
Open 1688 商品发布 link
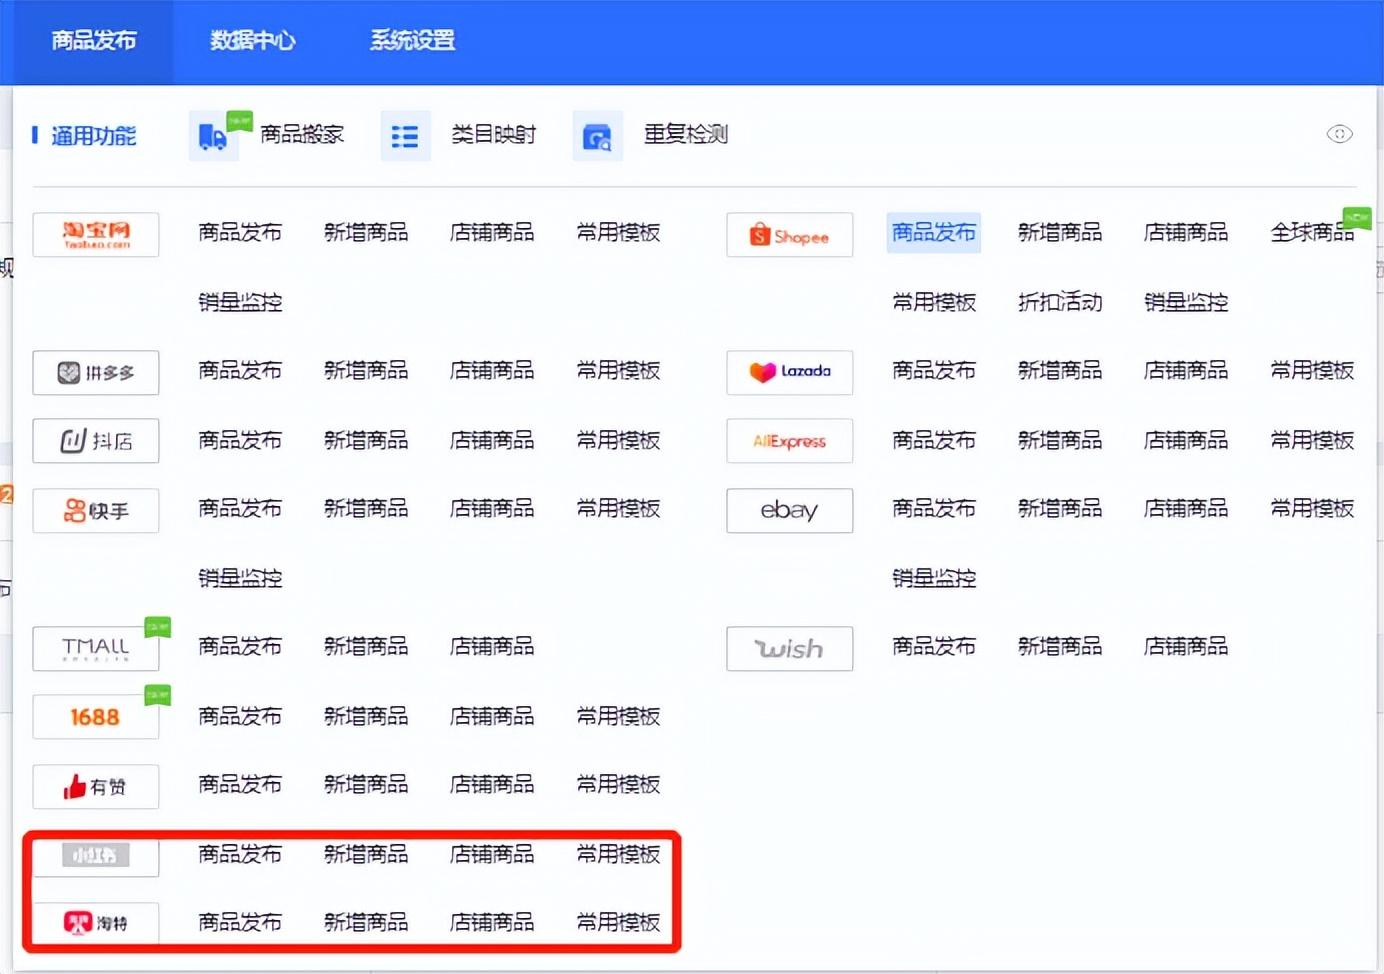coord(240,716)
